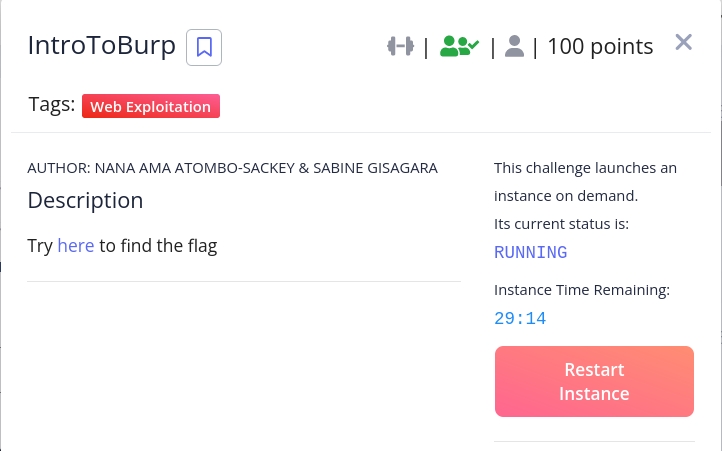Viewport: 722px width, 451px height.
Task: Click the 100 points label
Action: [x=600, y=46]
